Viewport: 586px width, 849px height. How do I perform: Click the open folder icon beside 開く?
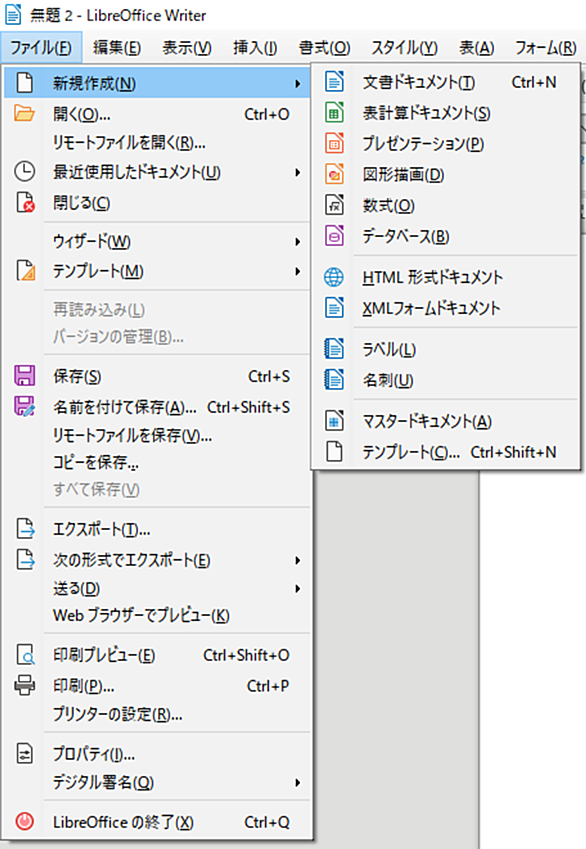(x=24, y=114)
